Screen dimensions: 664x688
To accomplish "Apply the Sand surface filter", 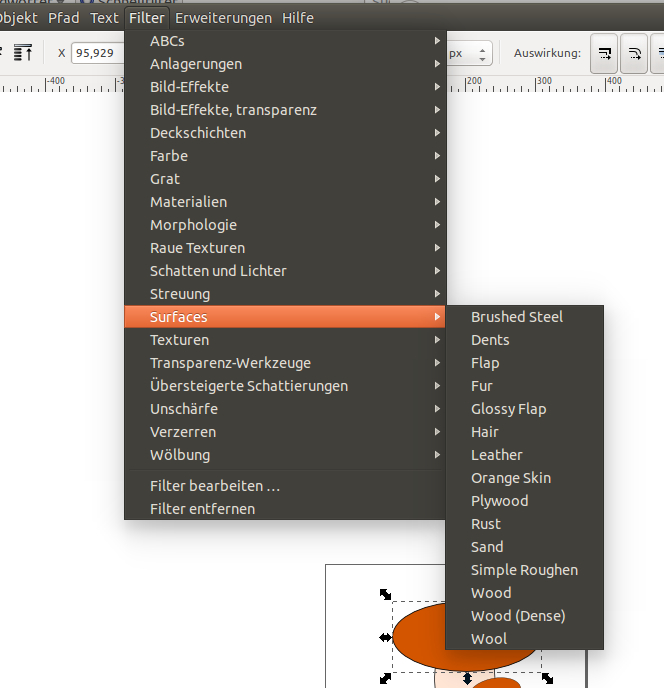I will [524, 547].
